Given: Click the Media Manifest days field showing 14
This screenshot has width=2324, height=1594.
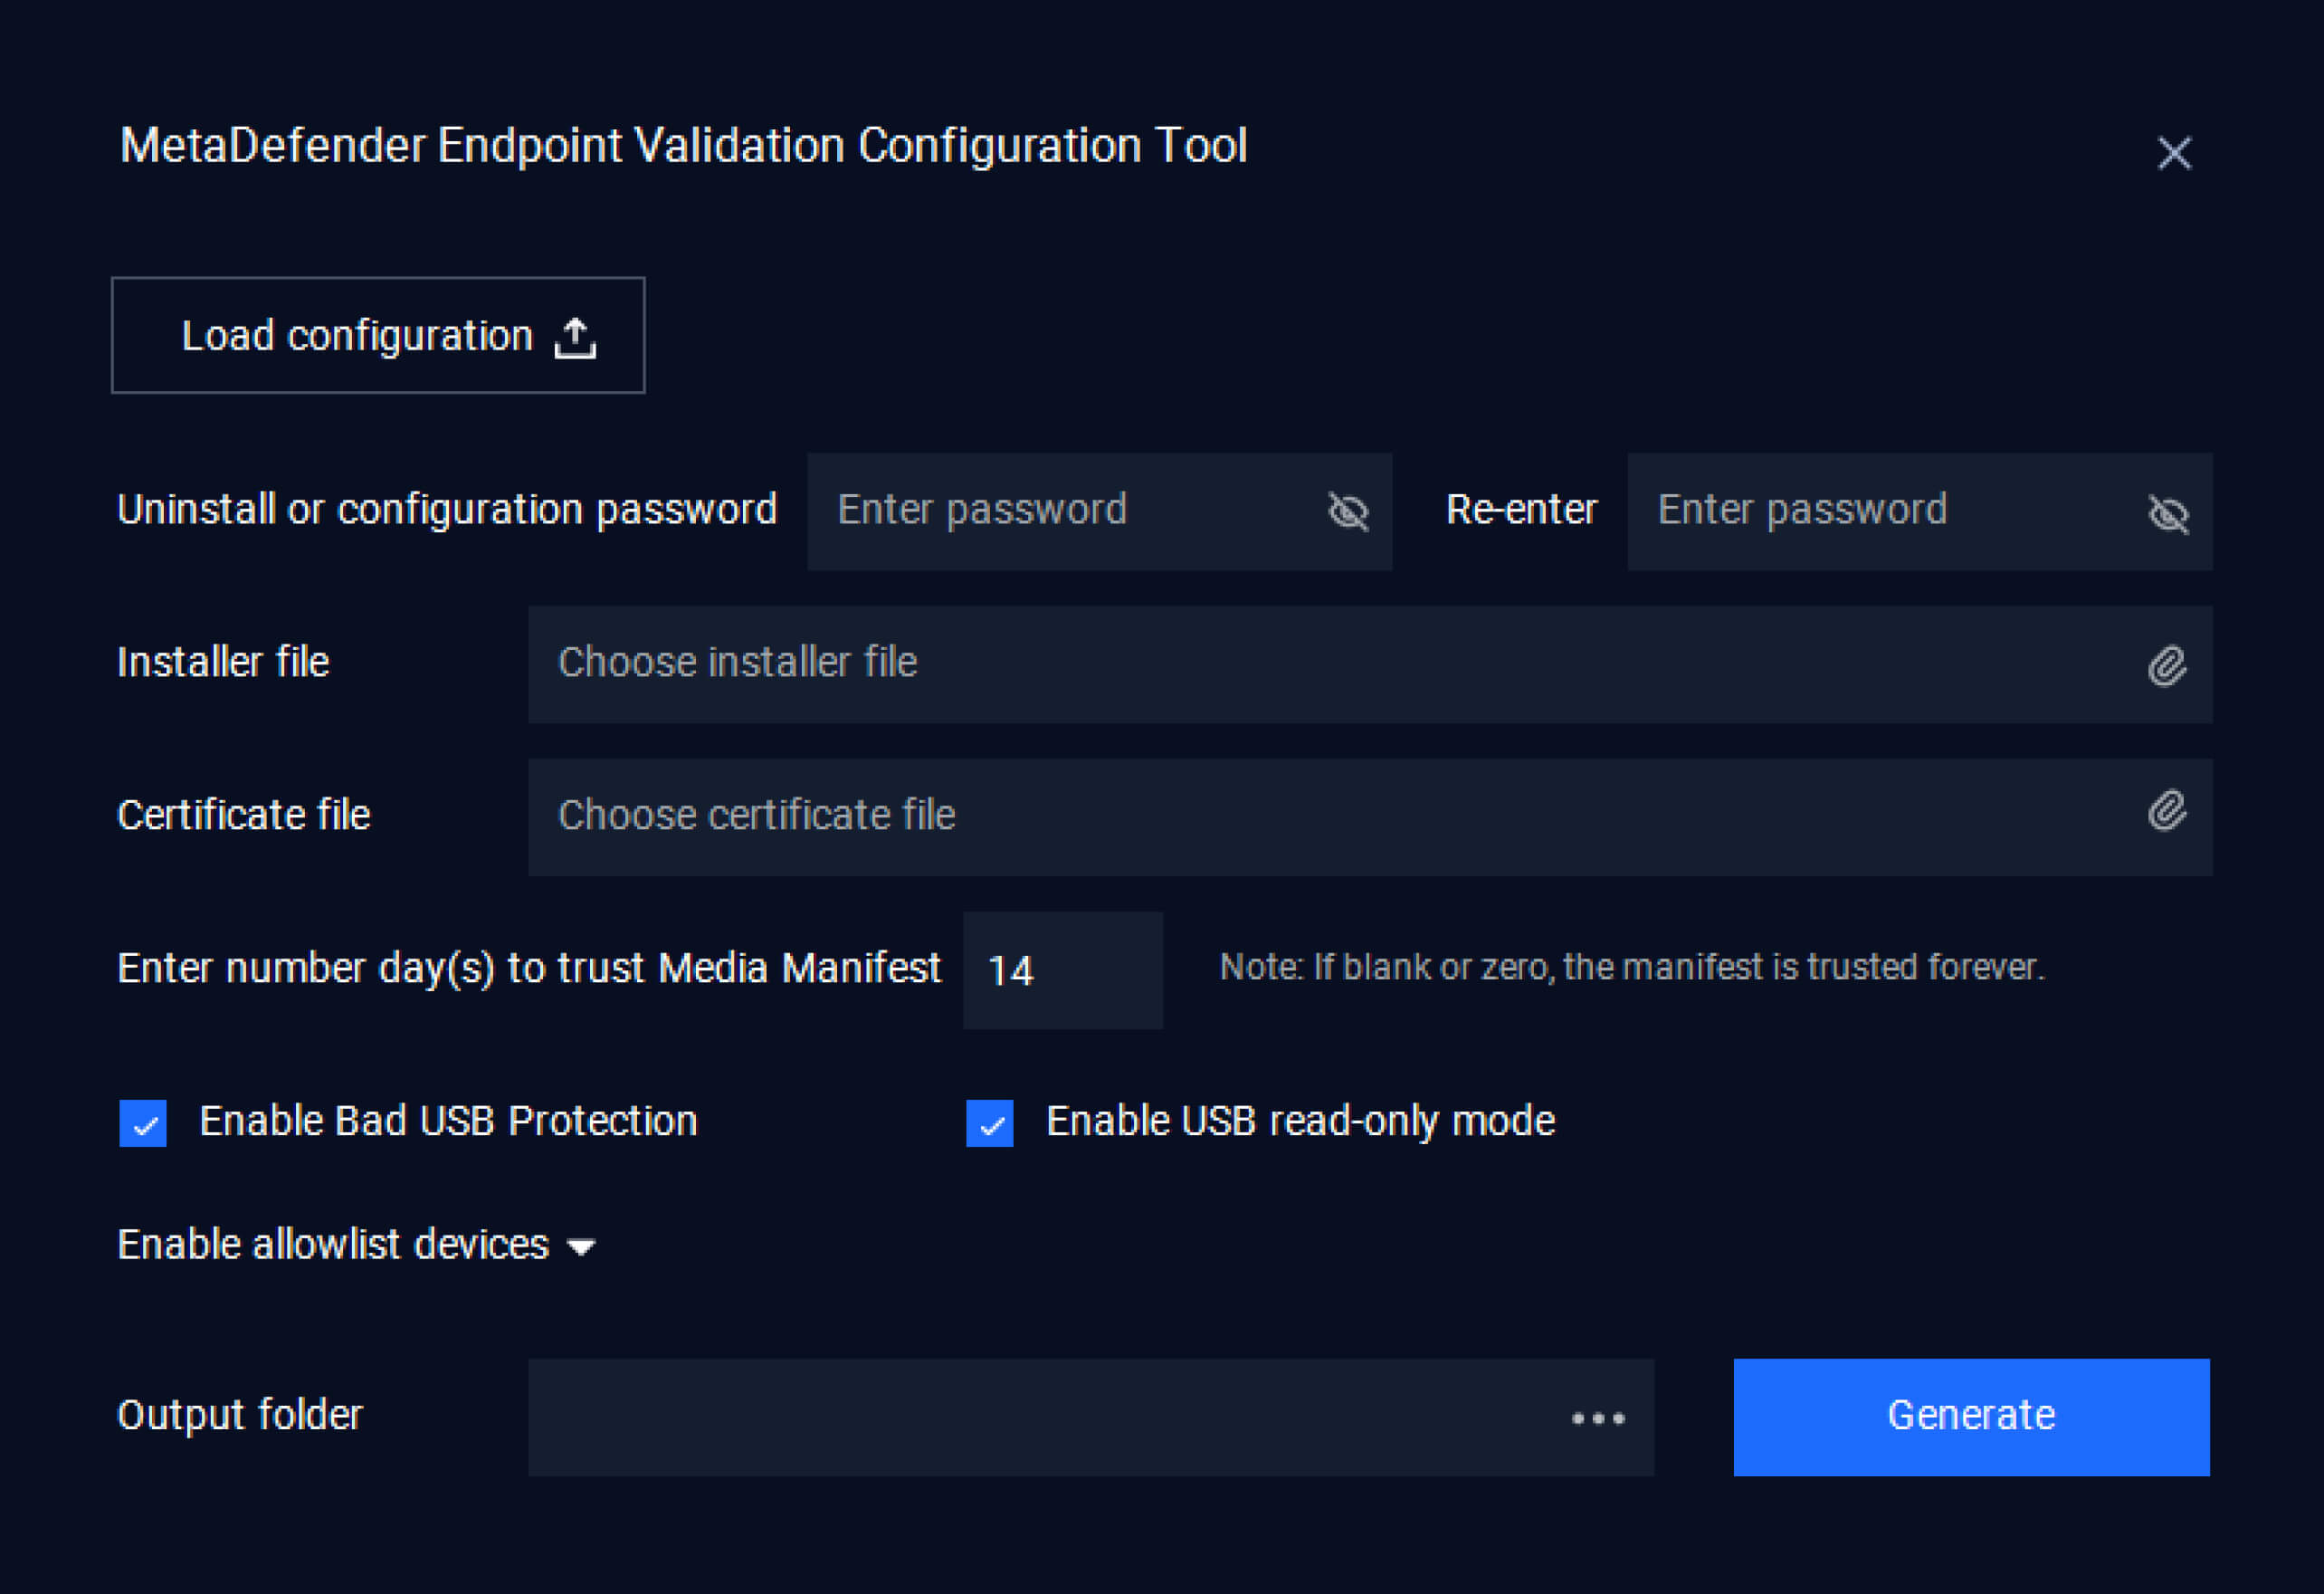Looking at the screenshot, I should 1062,970.
